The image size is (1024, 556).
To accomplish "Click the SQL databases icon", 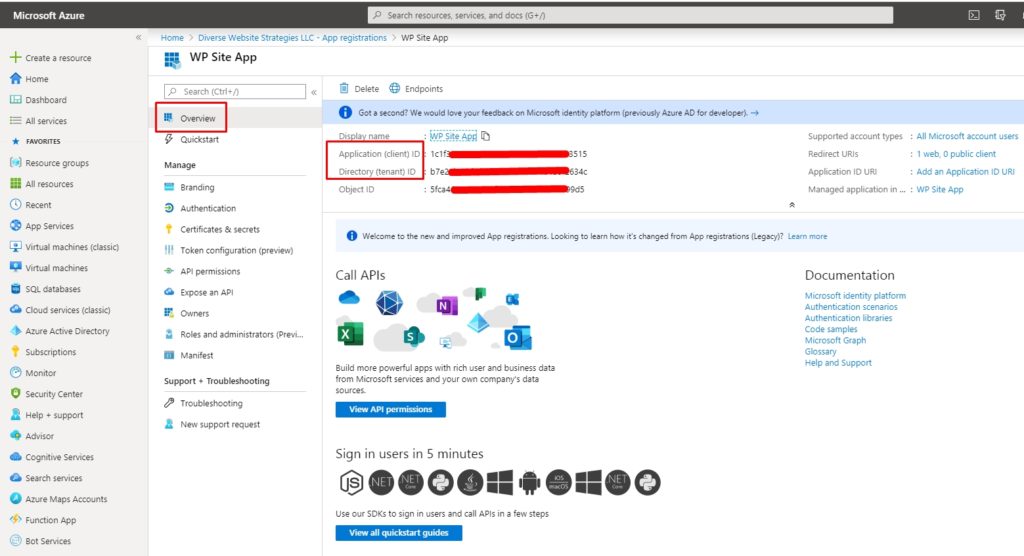I will point(16,289).
